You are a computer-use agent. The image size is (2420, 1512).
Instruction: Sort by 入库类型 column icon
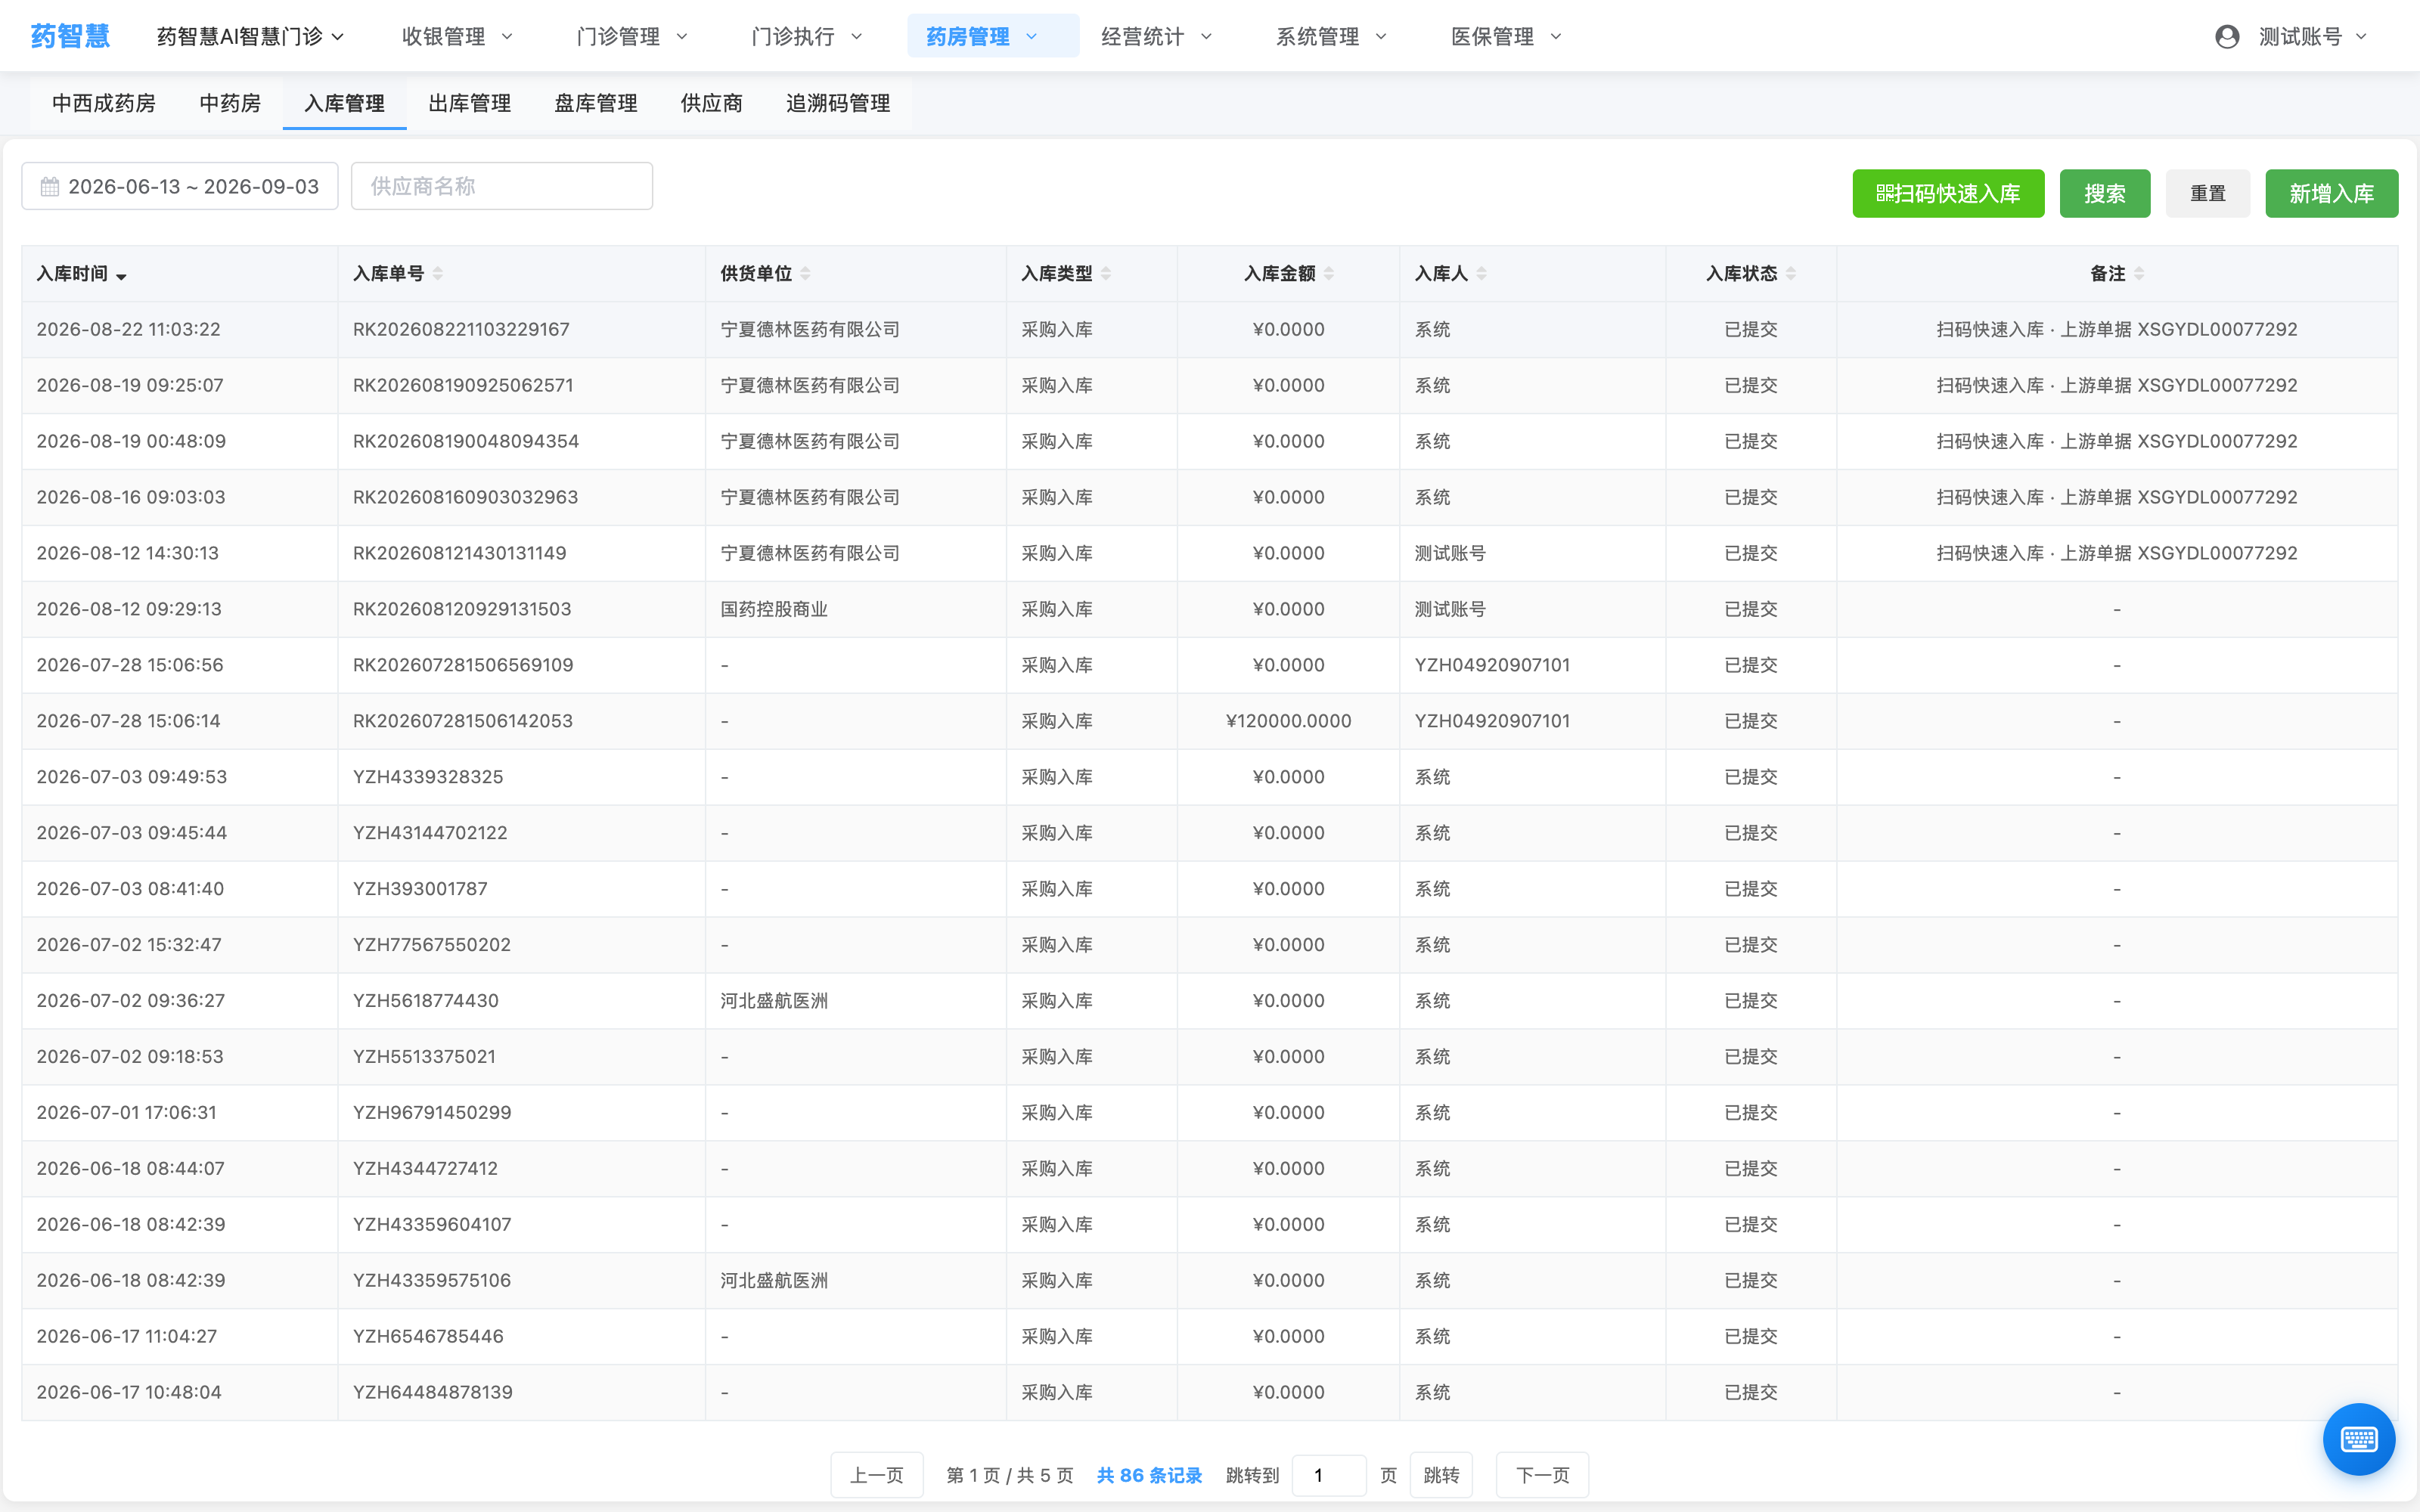pos(1106,274)
